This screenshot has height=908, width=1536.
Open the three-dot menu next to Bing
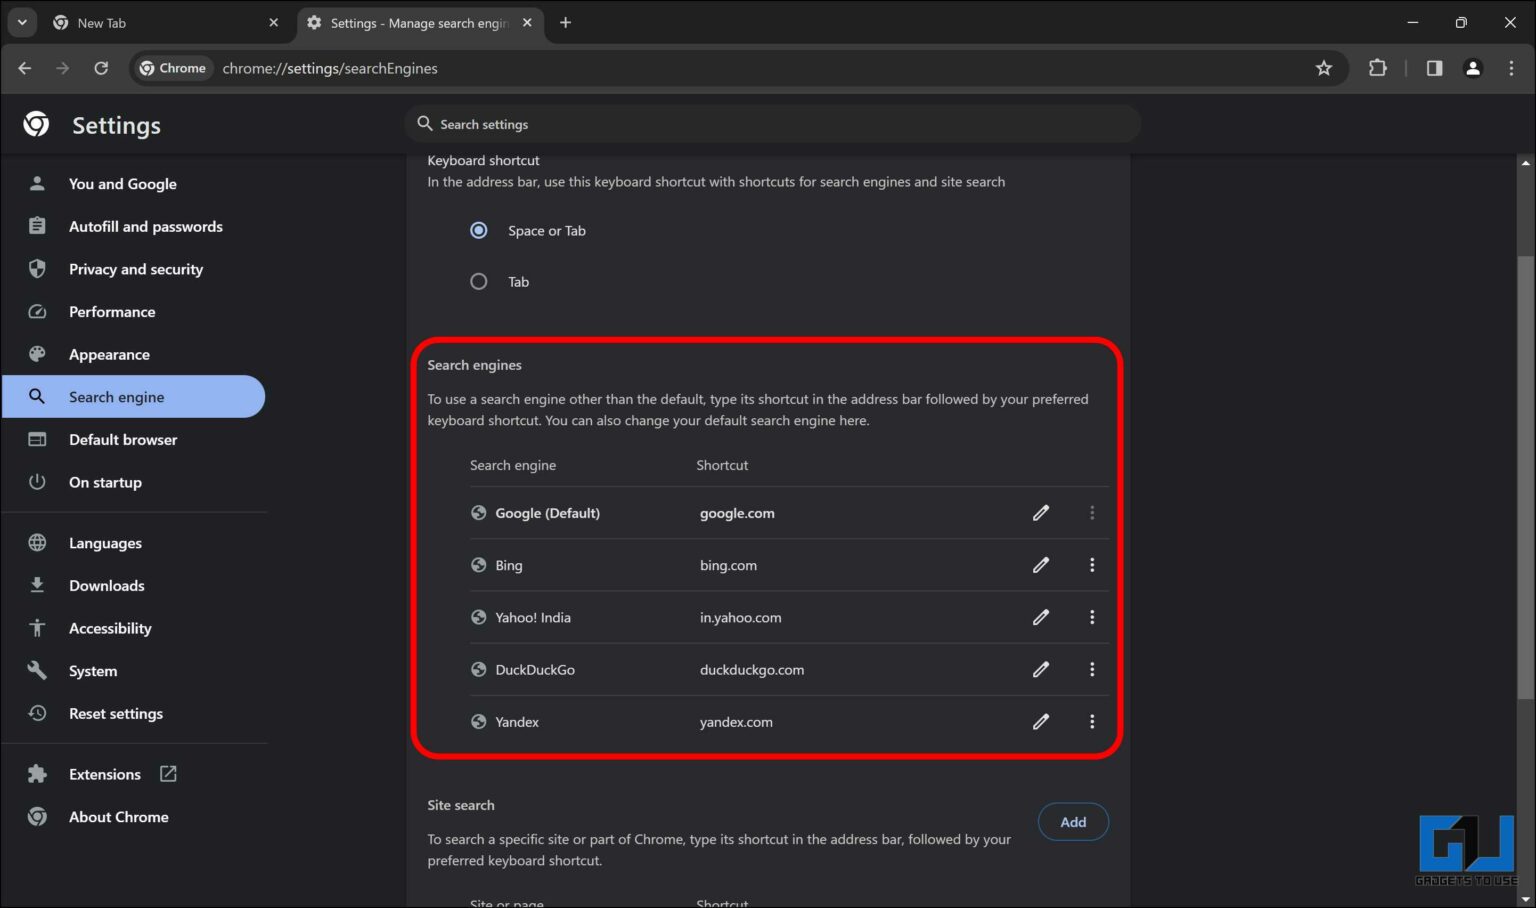pos(1092,565)
